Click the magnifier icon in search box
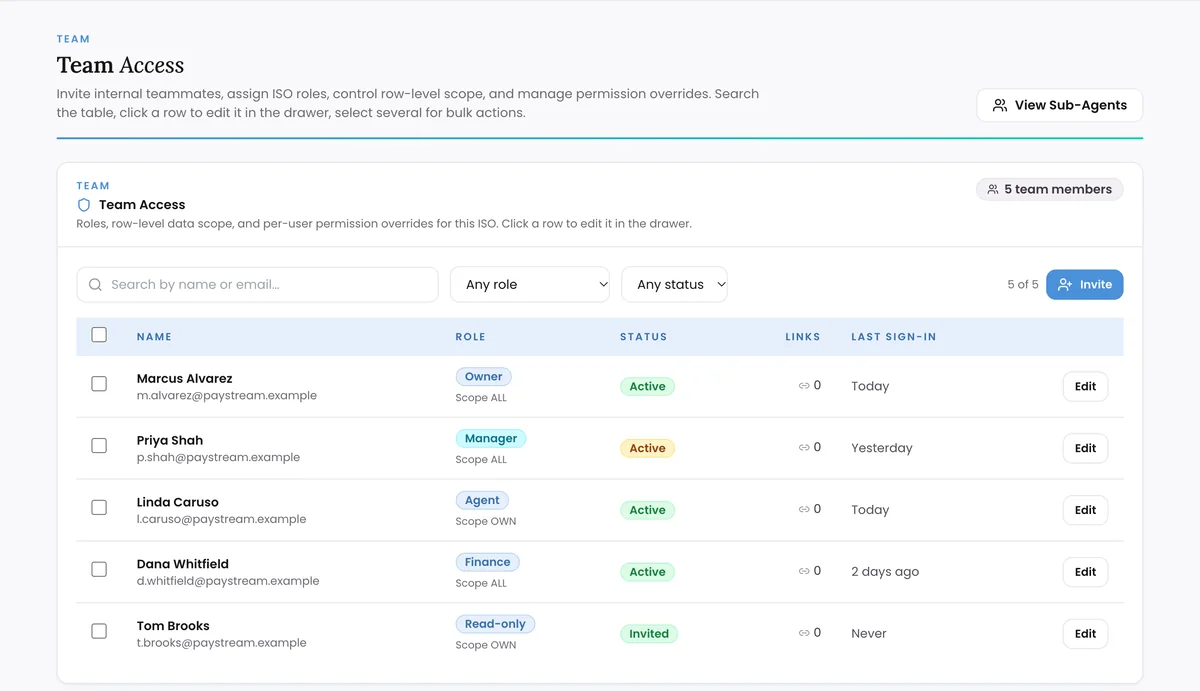 coord(96,285)
